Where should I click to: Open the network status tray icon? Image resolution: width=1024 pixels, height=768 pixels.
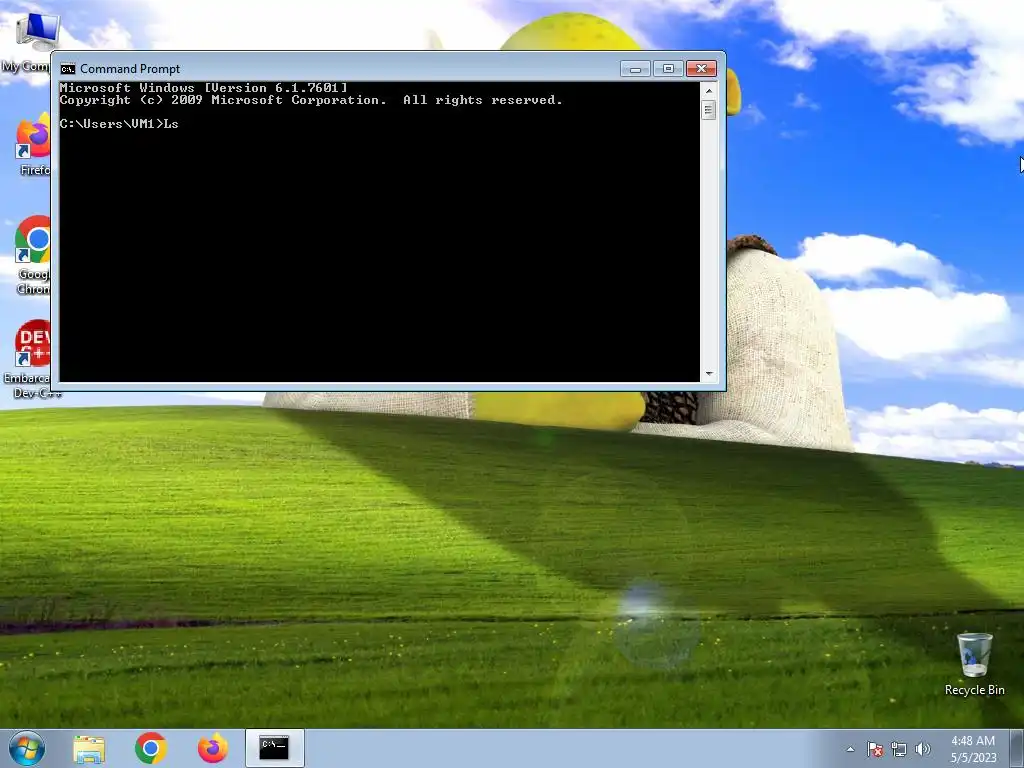coord(899,749)
